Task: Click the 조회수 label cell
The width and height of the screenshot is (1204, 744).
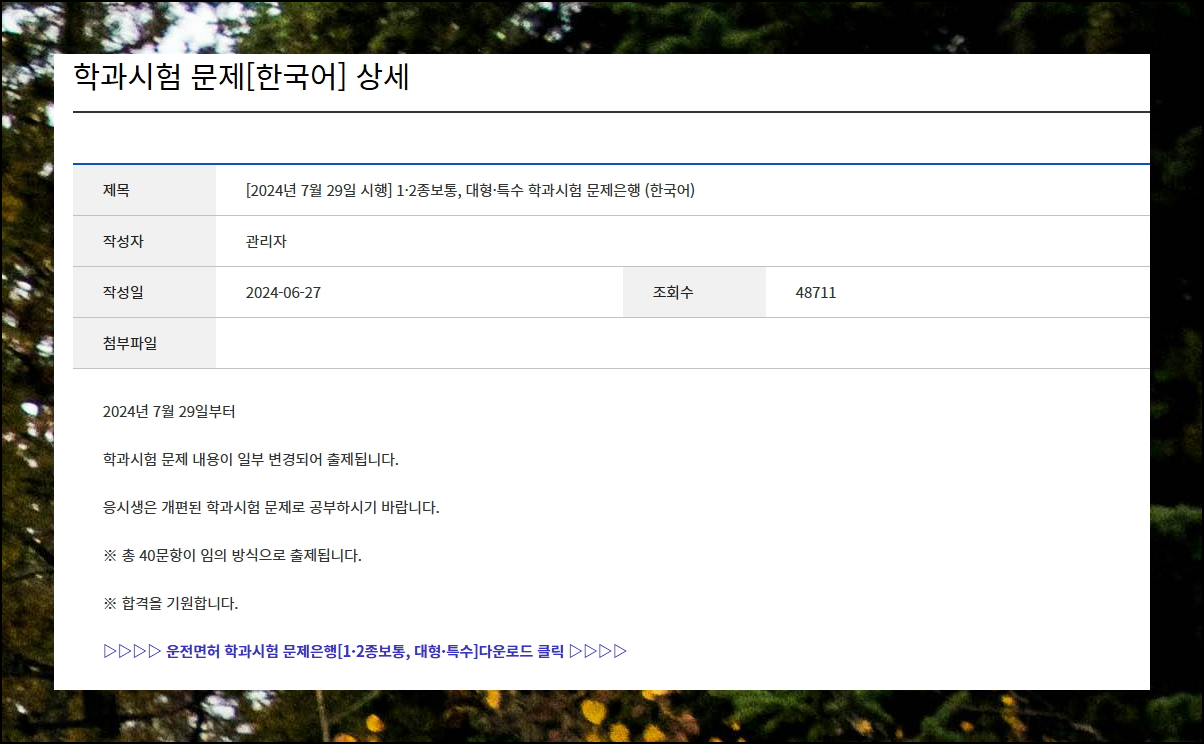Action: [694, 292]
